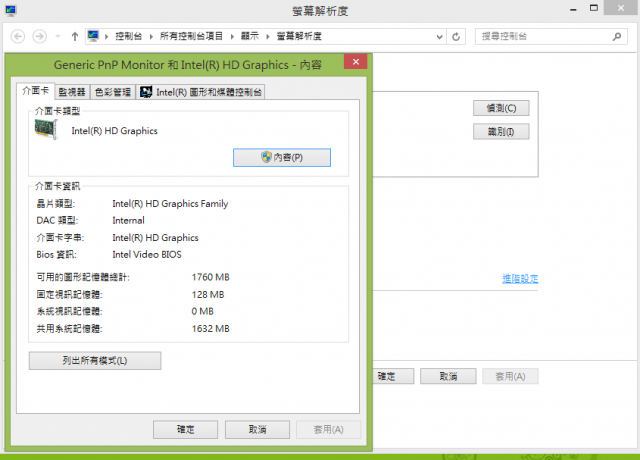640x460 pixels.
Task: Open adapter 內容(P) properties button
Action: click(282, 158)
